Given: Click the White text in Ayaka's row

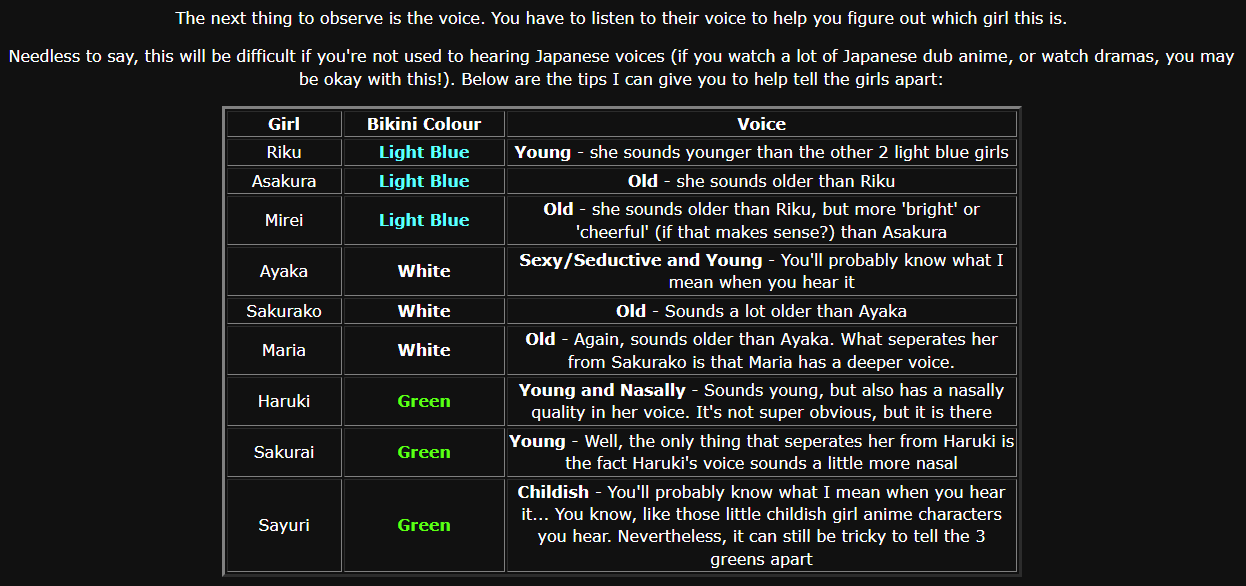Looking at the screenshot, I should pyautogui.click(x=424, y=271).
